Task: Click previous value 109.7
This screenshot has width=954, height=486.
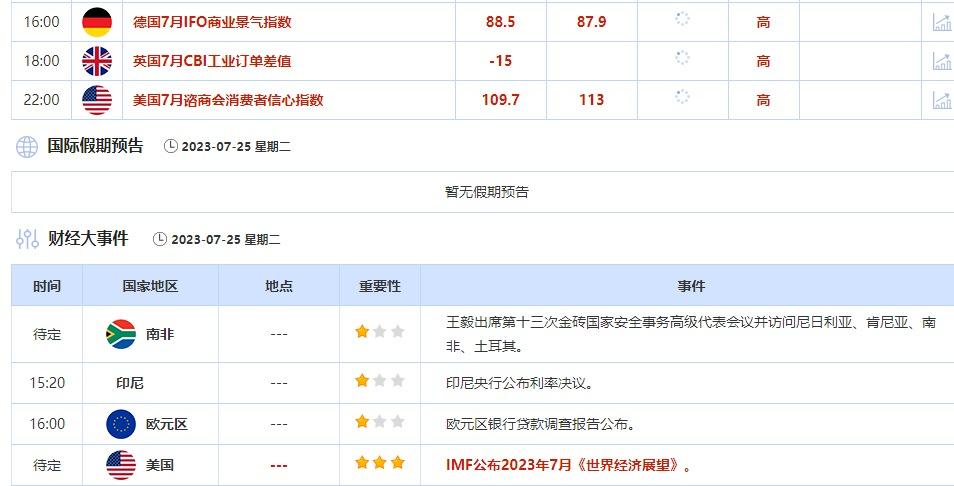Action: point(501,100)
